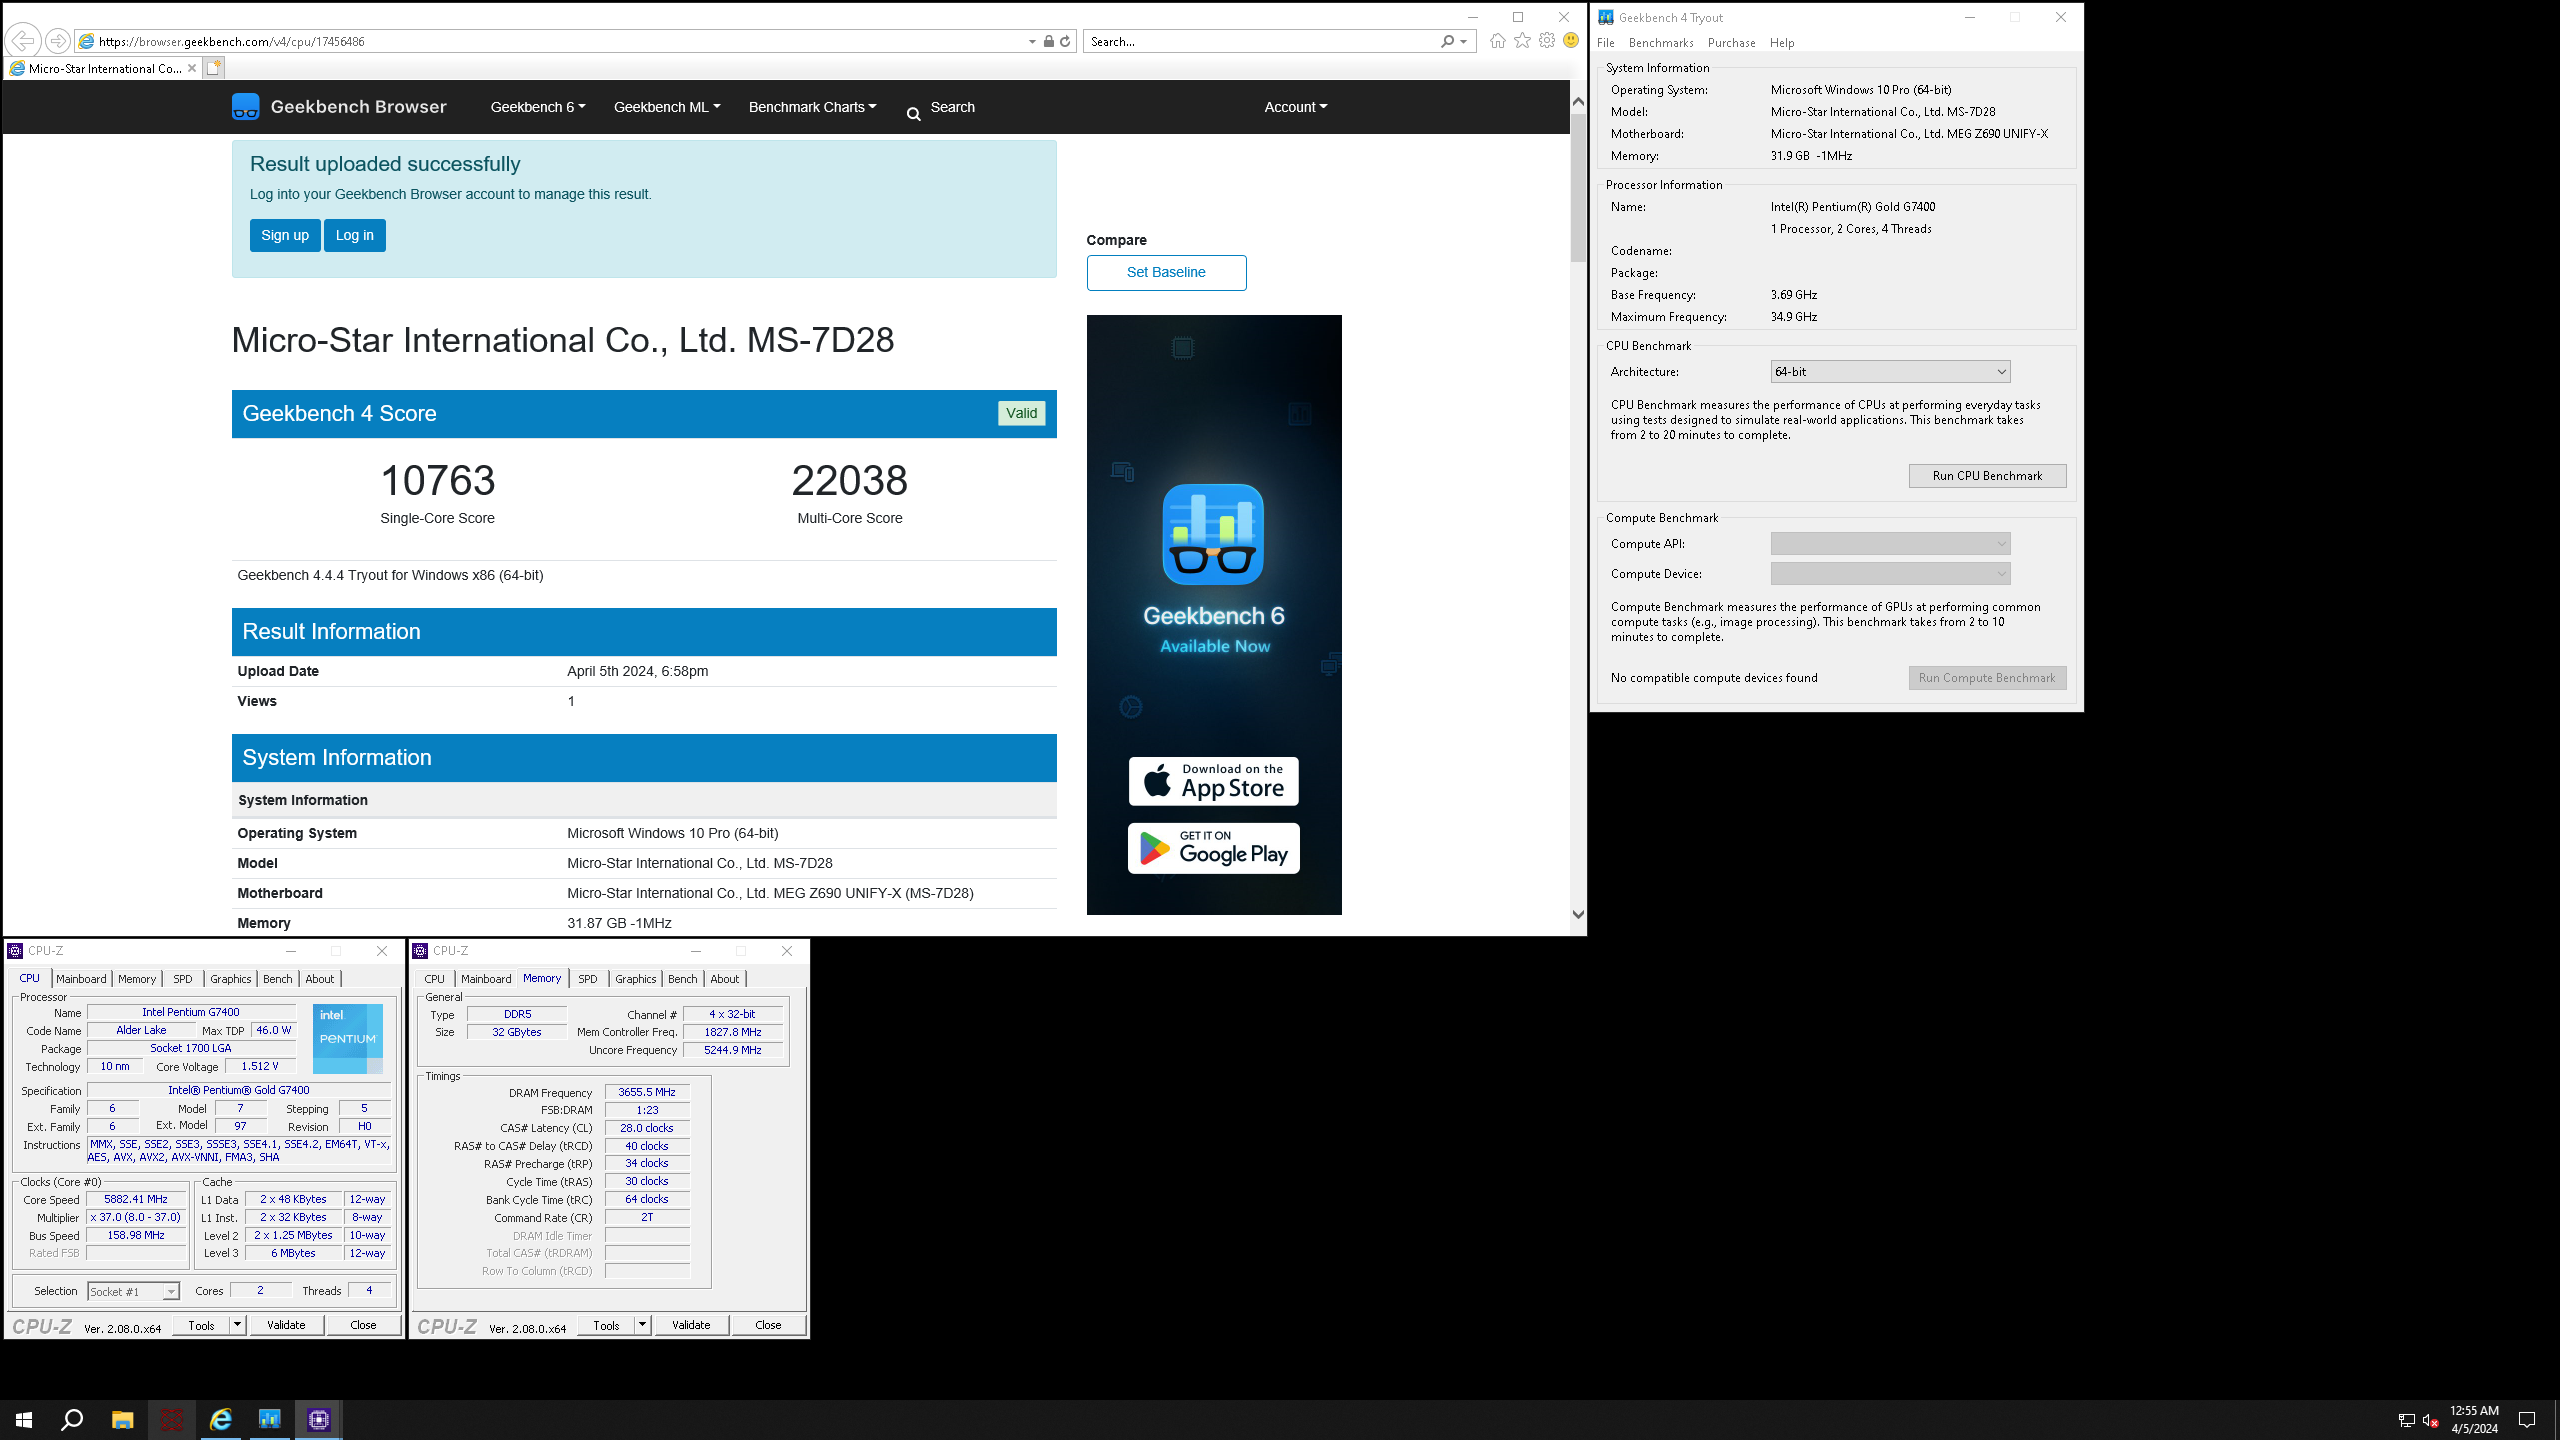Open the address bar URL history dropdown
The width and height of the screenshot is (2560, 1440).
(1032, 41)
